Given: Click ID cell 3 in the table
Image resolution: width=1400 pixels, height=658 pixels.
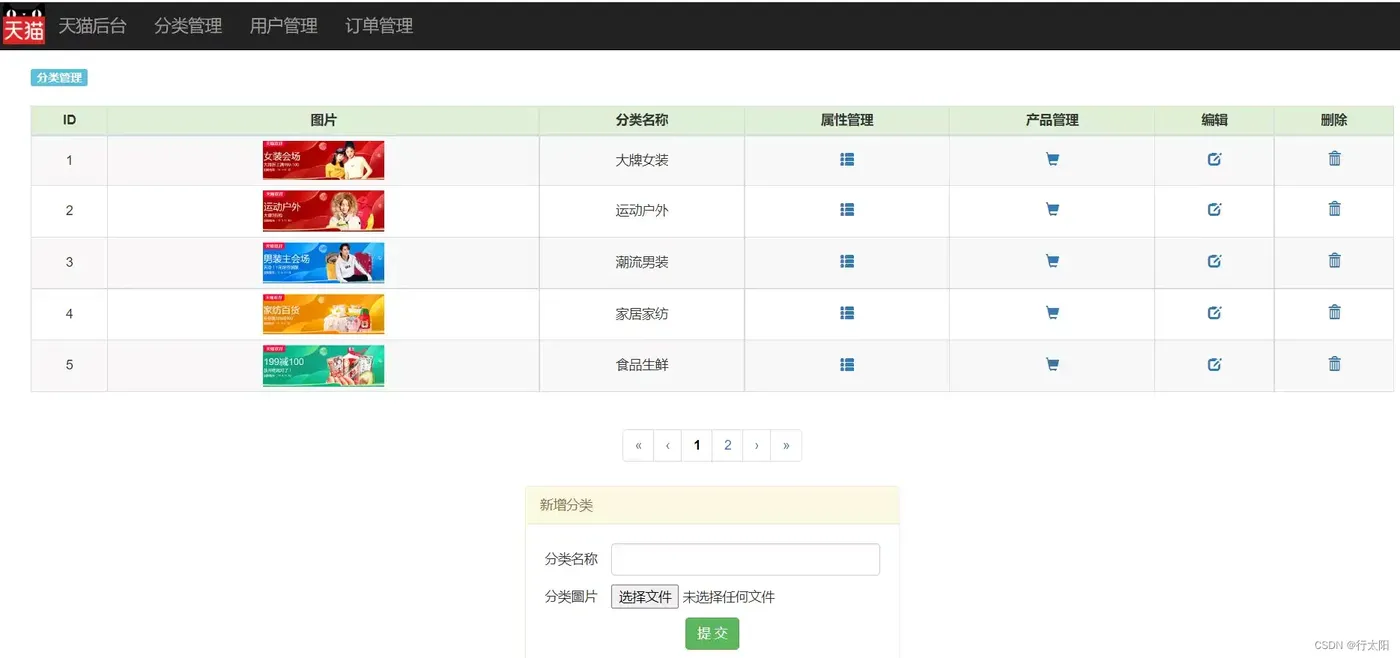Looking at the screenshot, I should pos(69,262).
